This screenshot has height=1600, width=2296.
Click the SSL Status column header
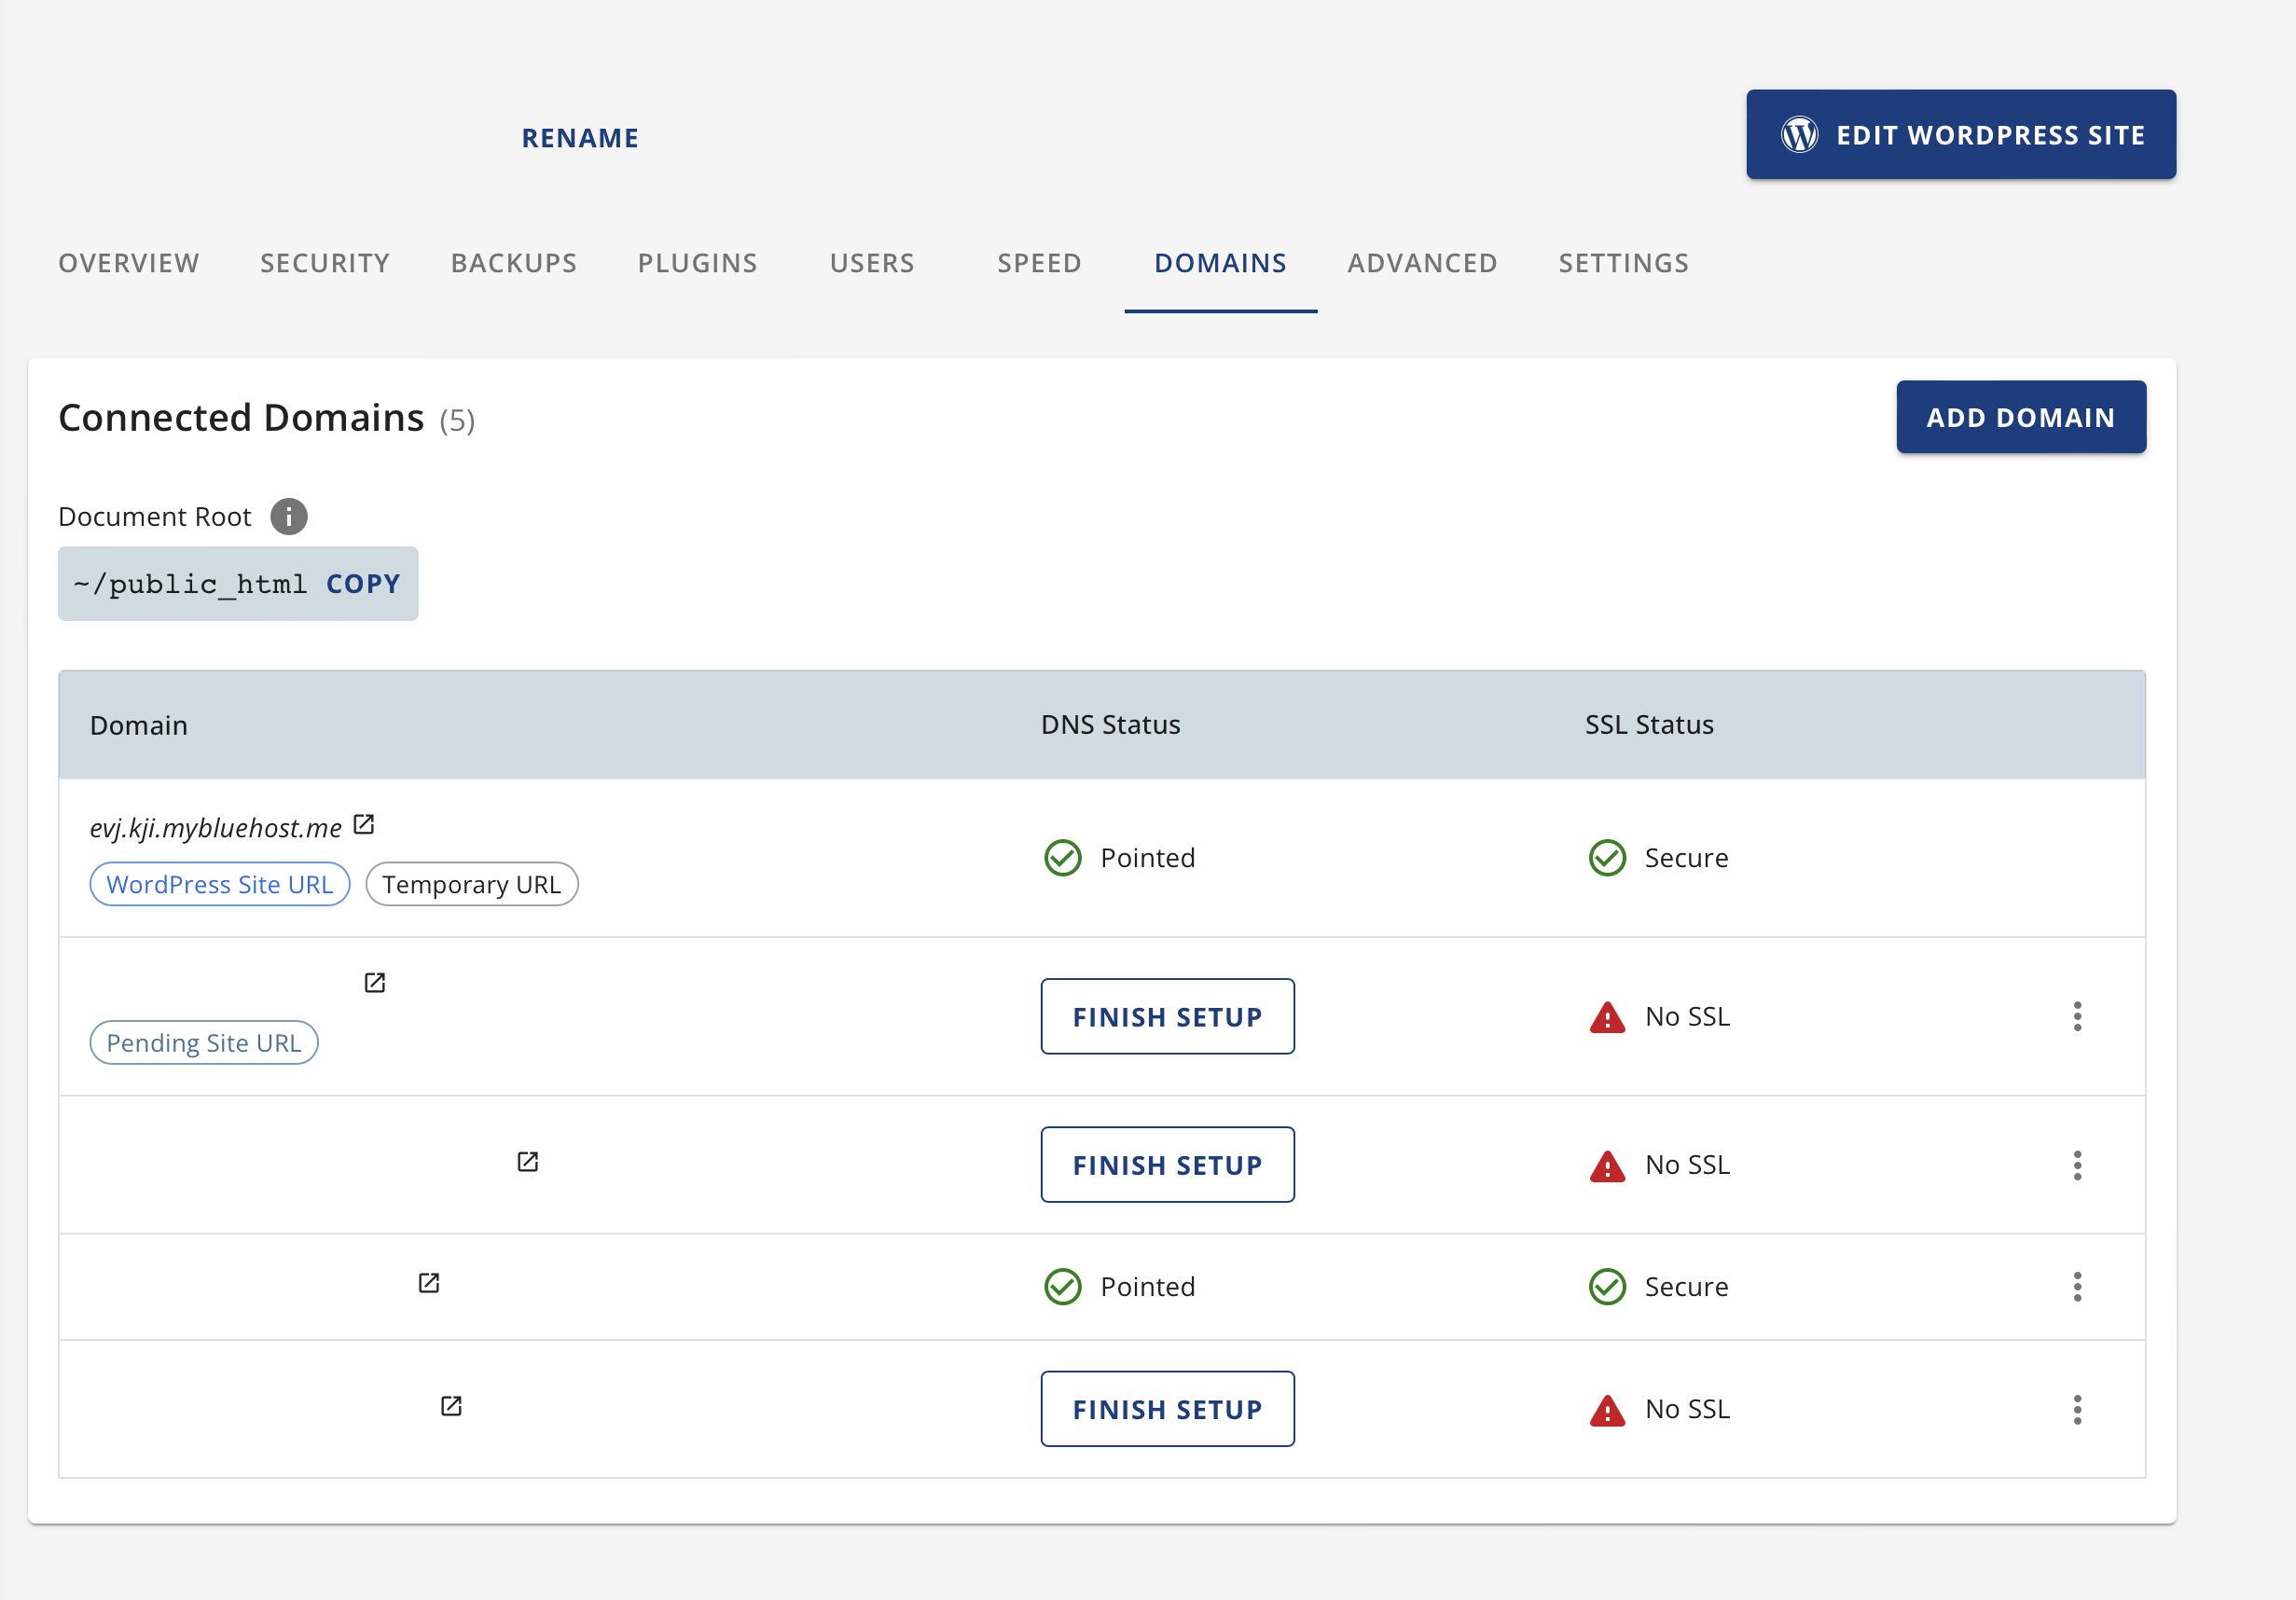1649,725
